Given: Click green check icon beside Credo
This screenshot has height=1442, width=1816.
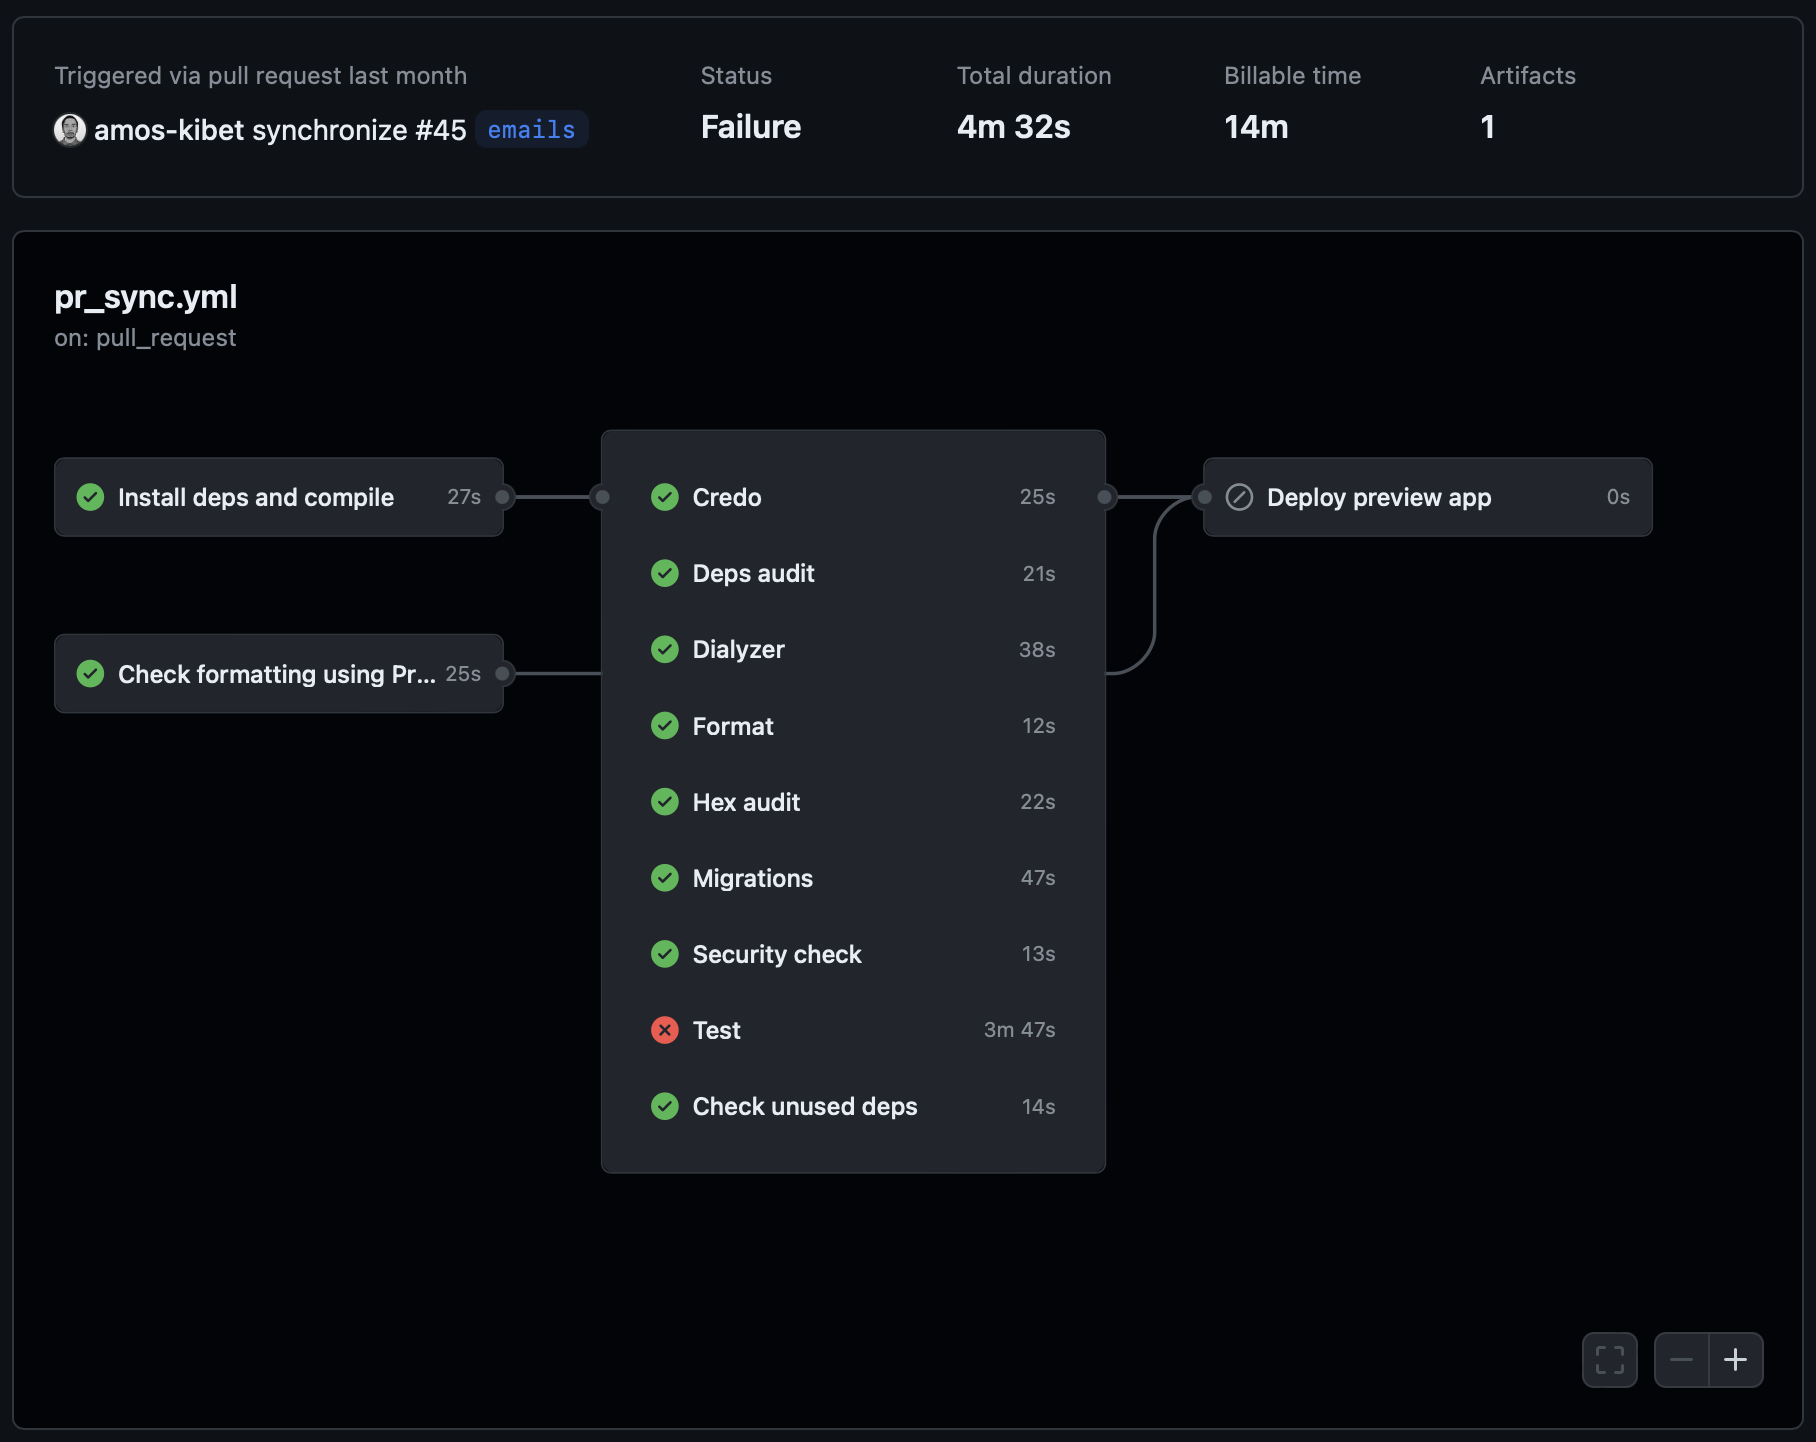Looking at the screenshot, I should pyautogui.click(x=665, y=497).
